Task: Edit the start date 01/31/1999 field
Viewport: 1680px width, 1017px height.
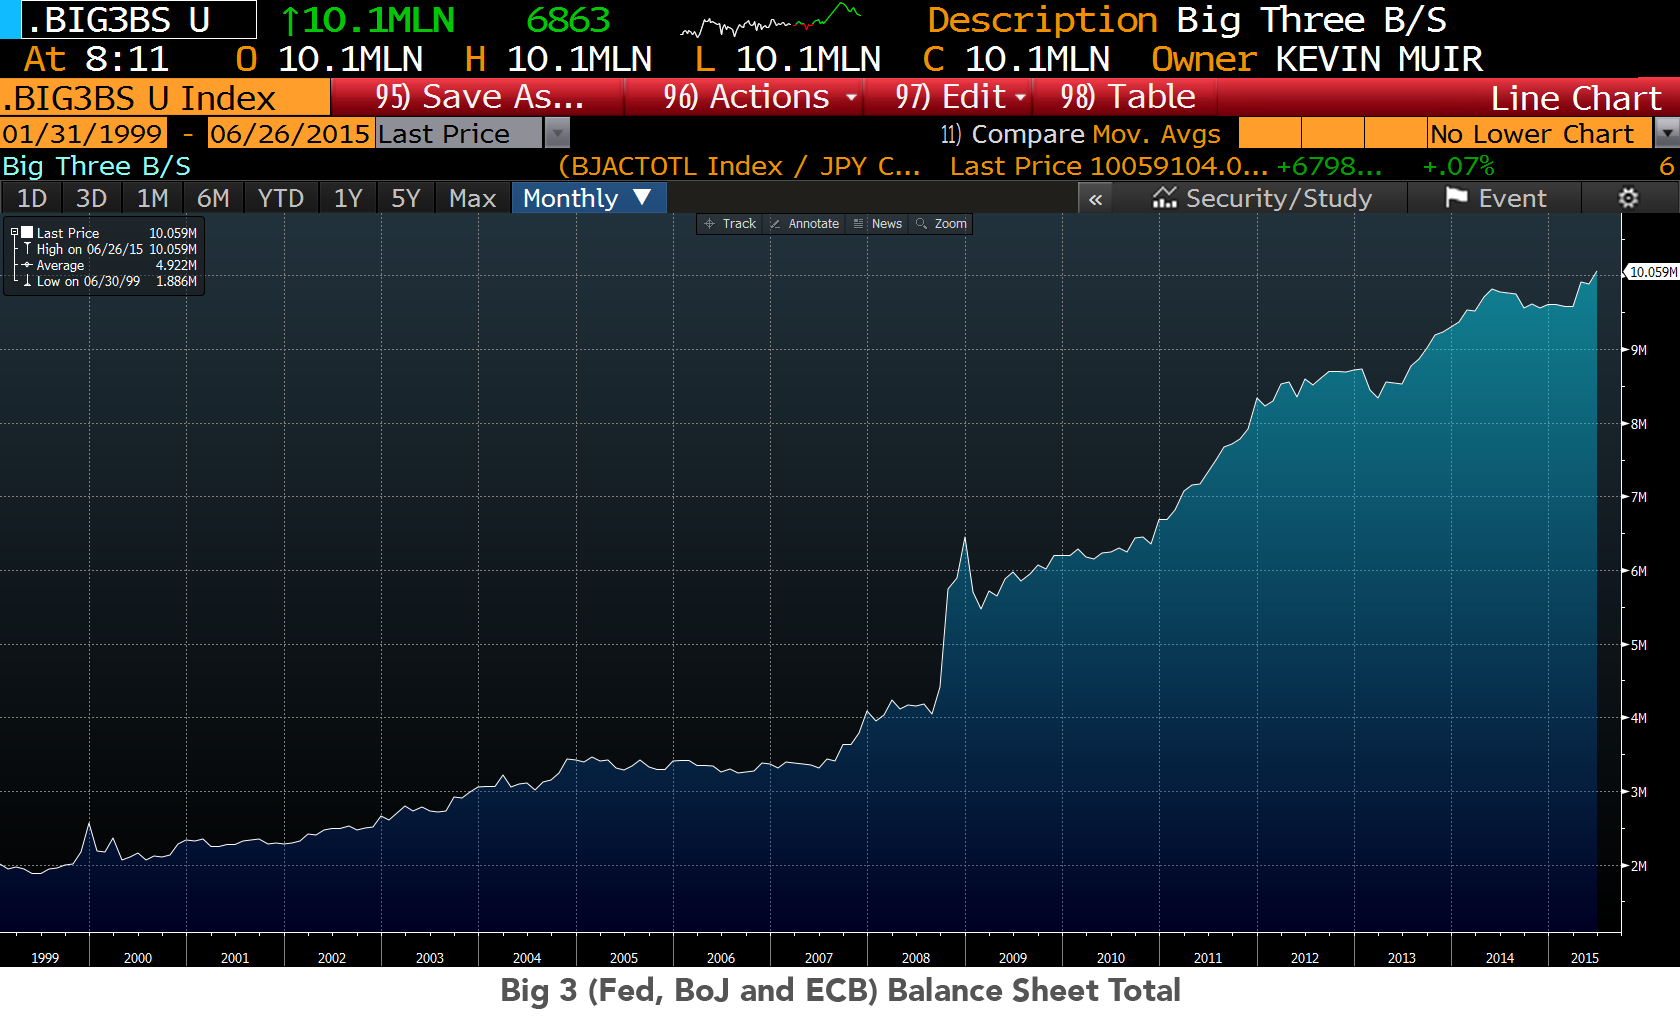Action: [x=83, y=133]
